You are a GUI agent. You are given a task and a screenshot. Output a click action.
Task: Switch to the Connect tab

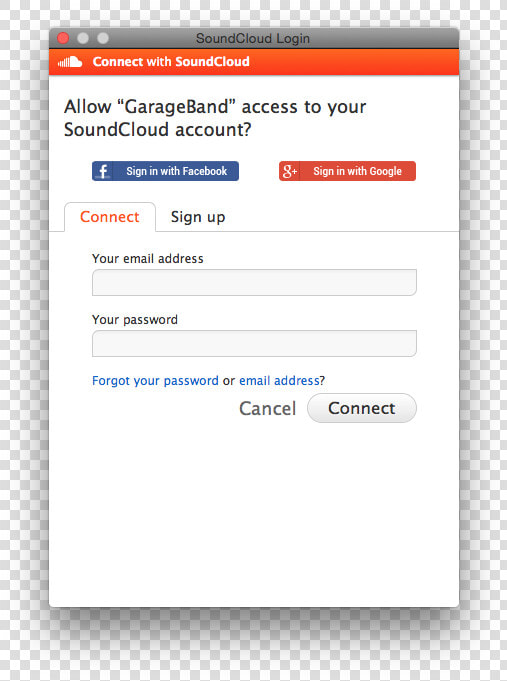(110, 217)
